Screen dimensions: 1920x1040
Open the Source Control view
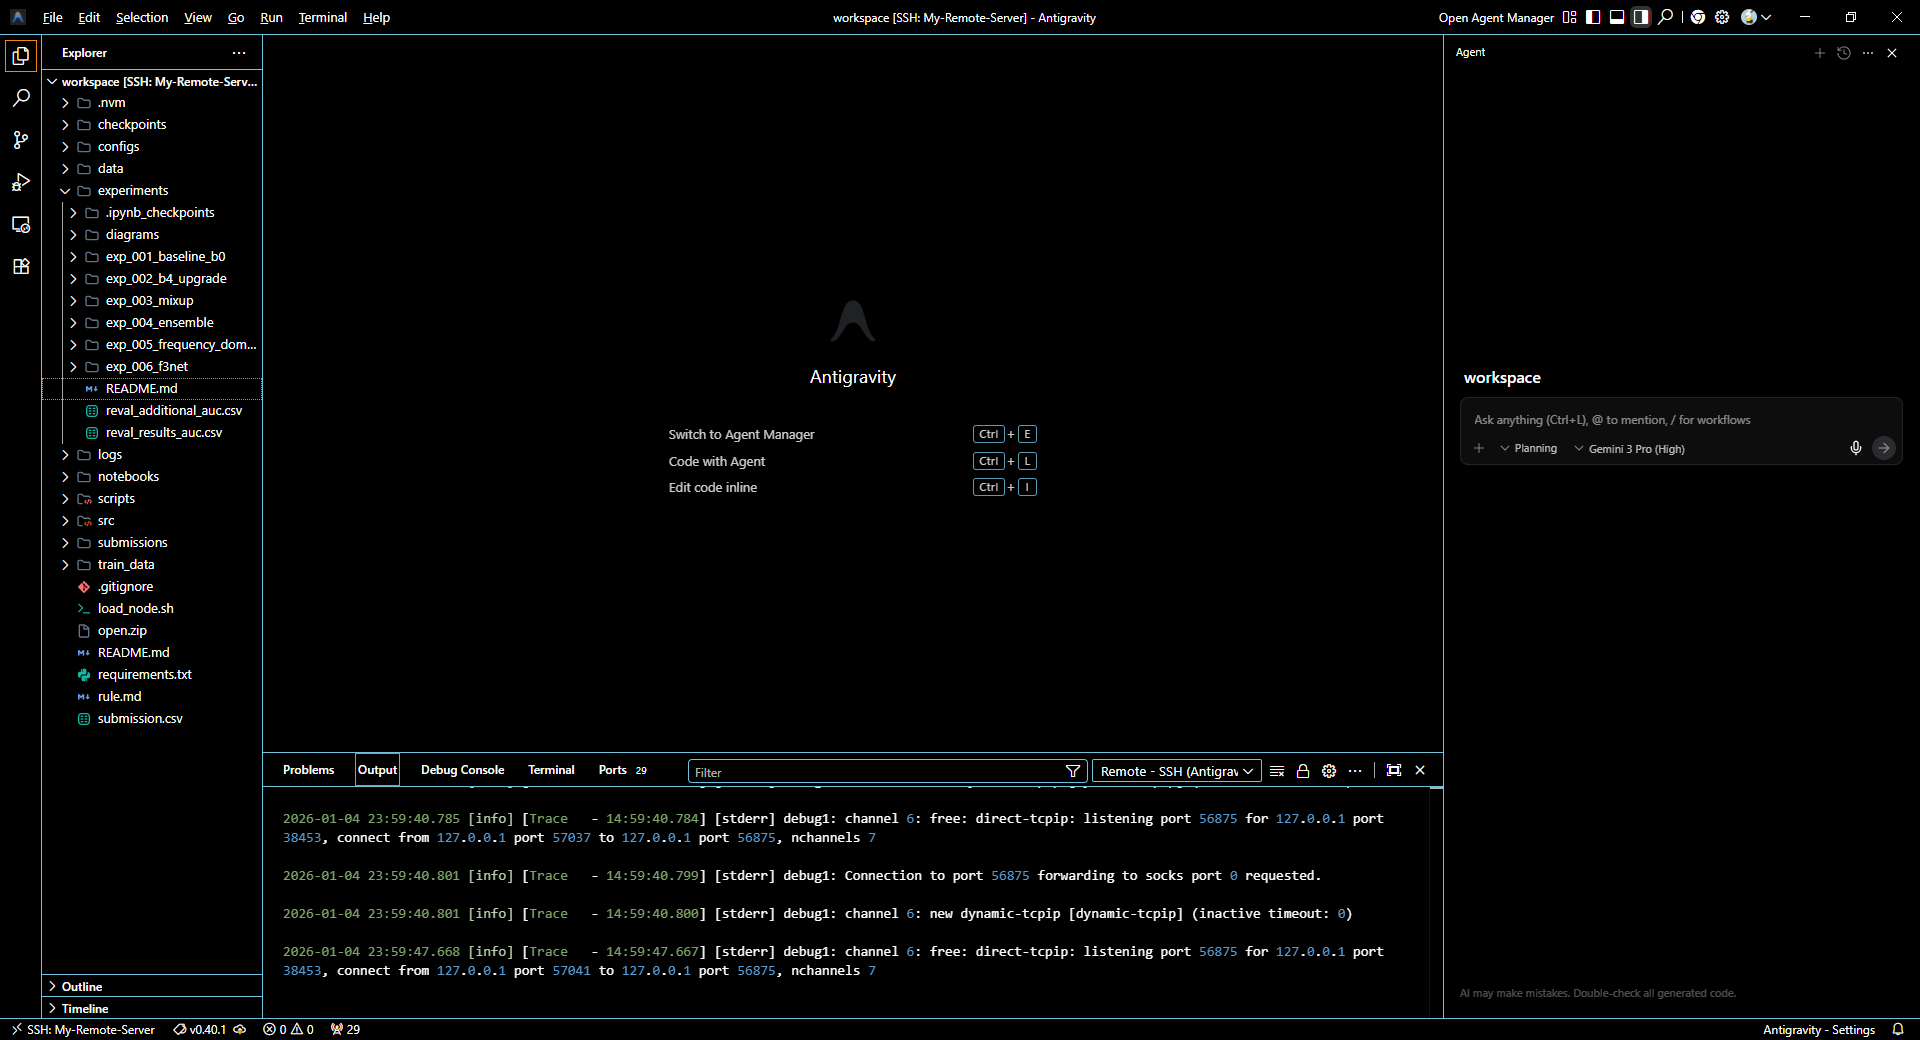(21, 140)
